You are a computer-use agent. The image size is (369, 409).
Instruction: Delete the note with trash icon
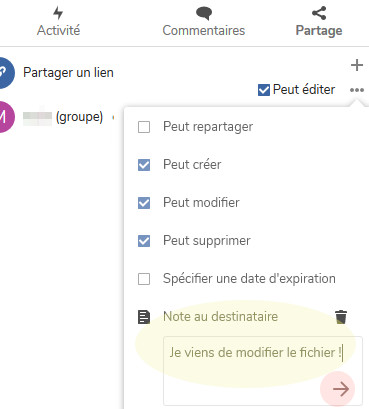pyautogui.click(x=341, y=317)
